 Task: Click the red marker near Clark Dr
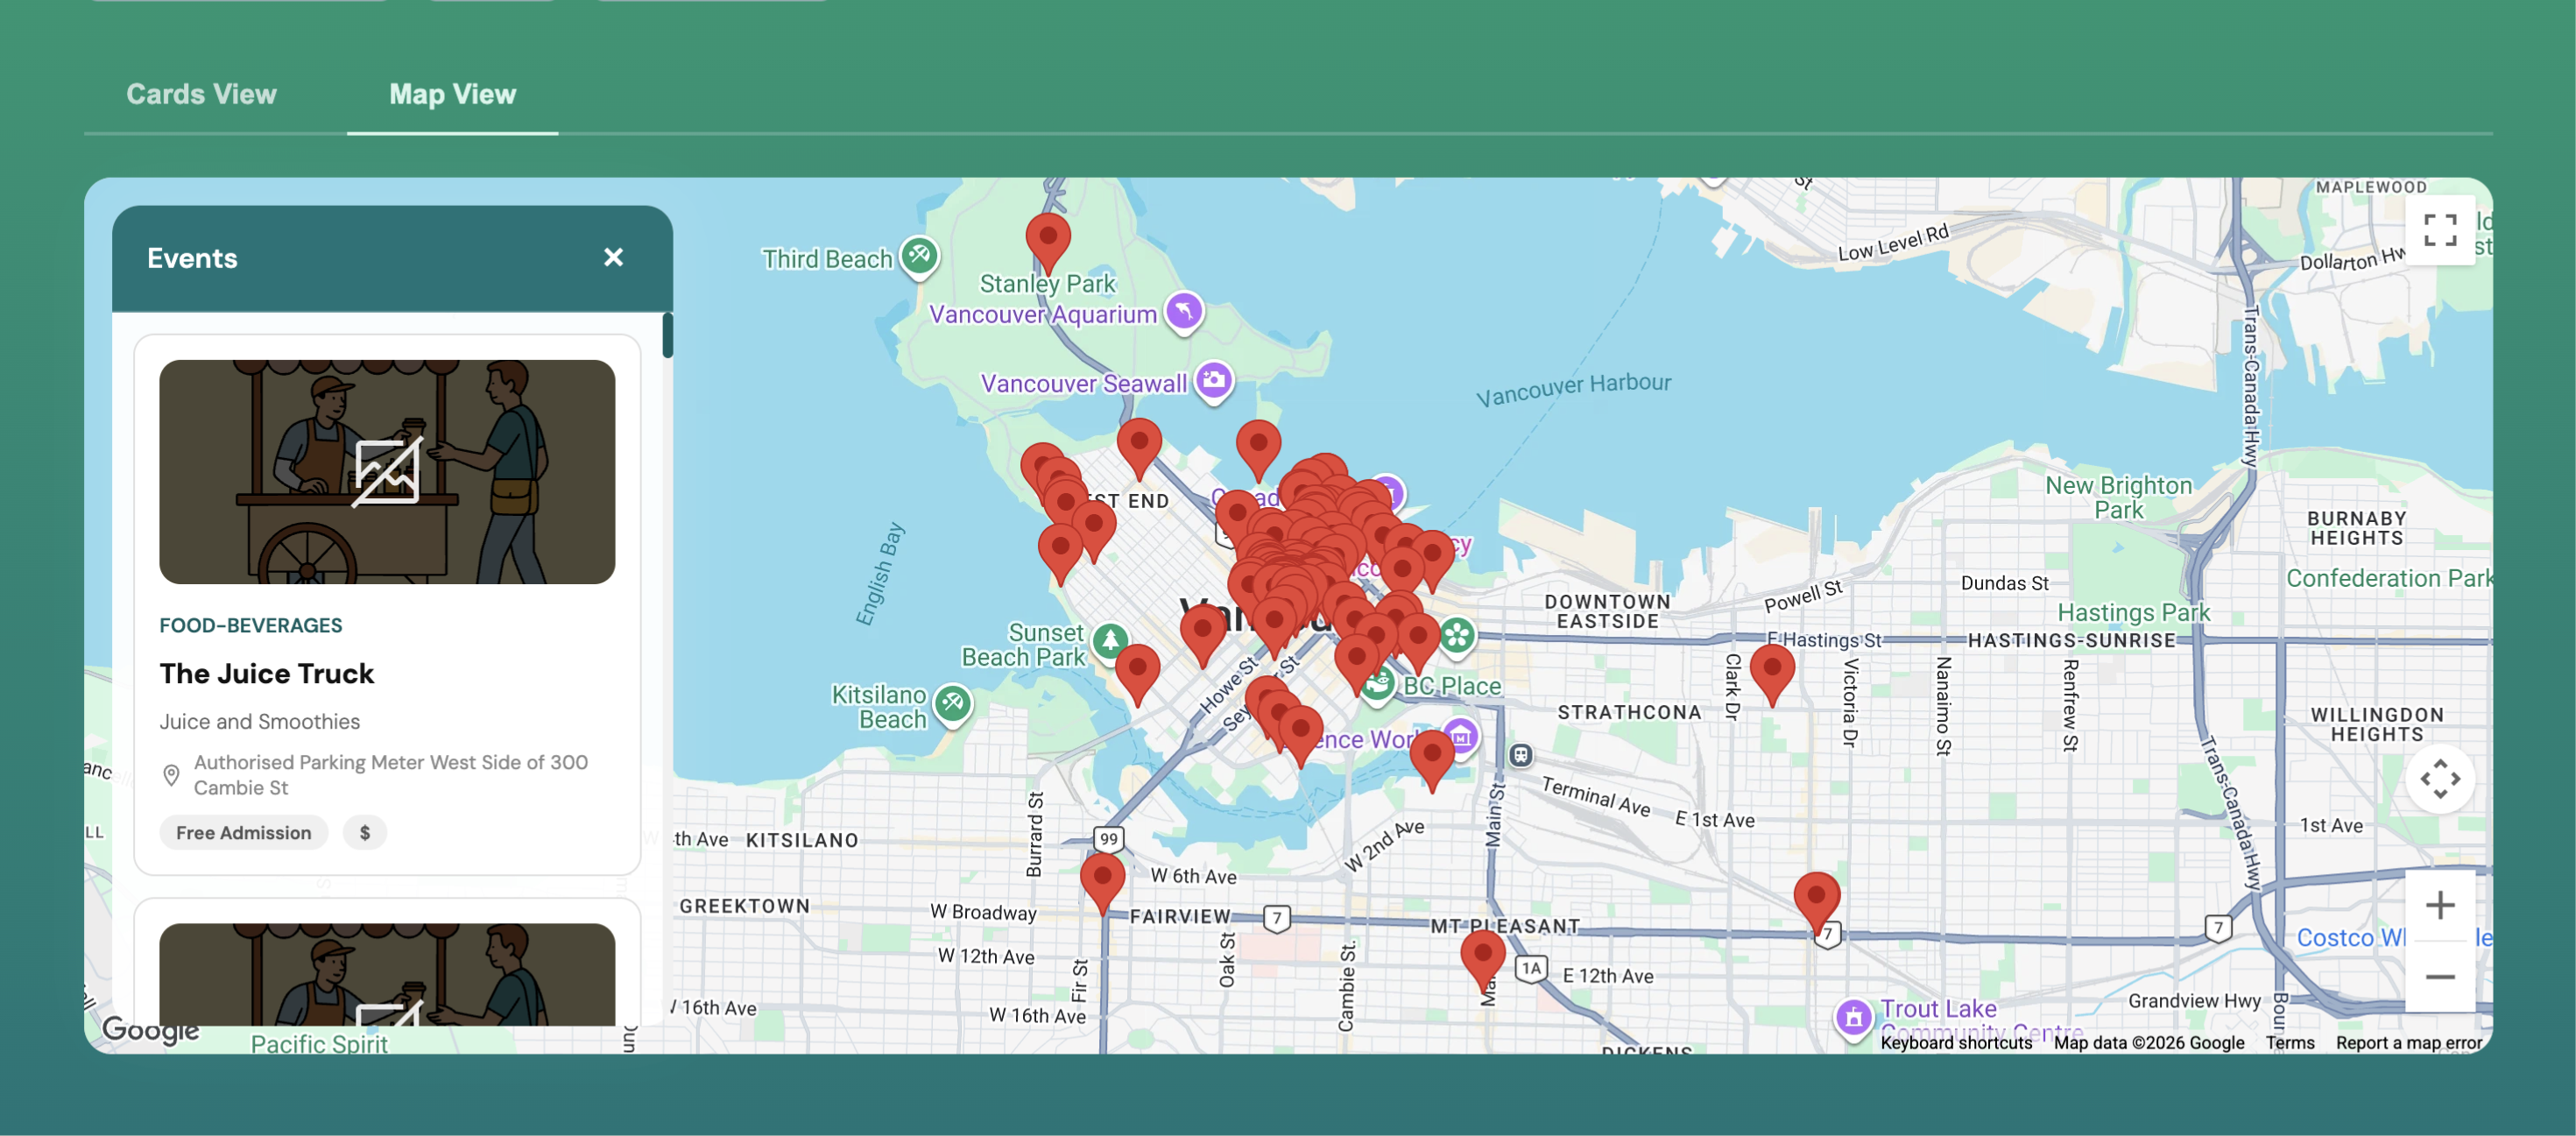point(1772,672)
